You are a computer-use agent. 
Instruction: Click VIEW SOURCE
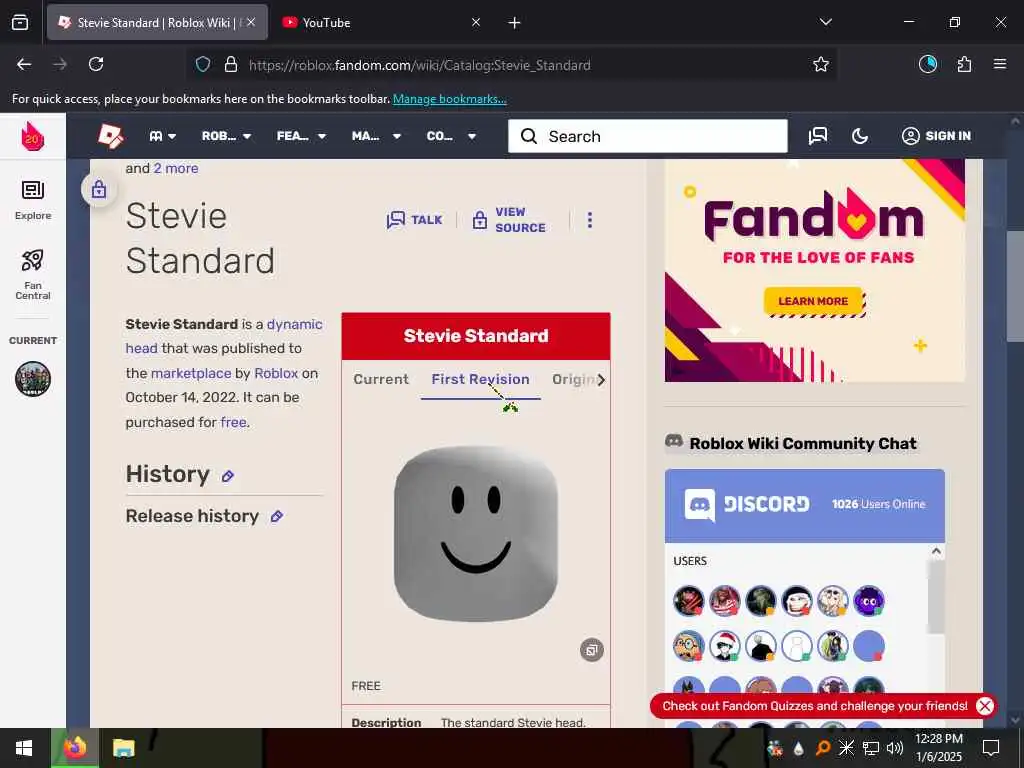pyautogui.click(x=509, y=219)
